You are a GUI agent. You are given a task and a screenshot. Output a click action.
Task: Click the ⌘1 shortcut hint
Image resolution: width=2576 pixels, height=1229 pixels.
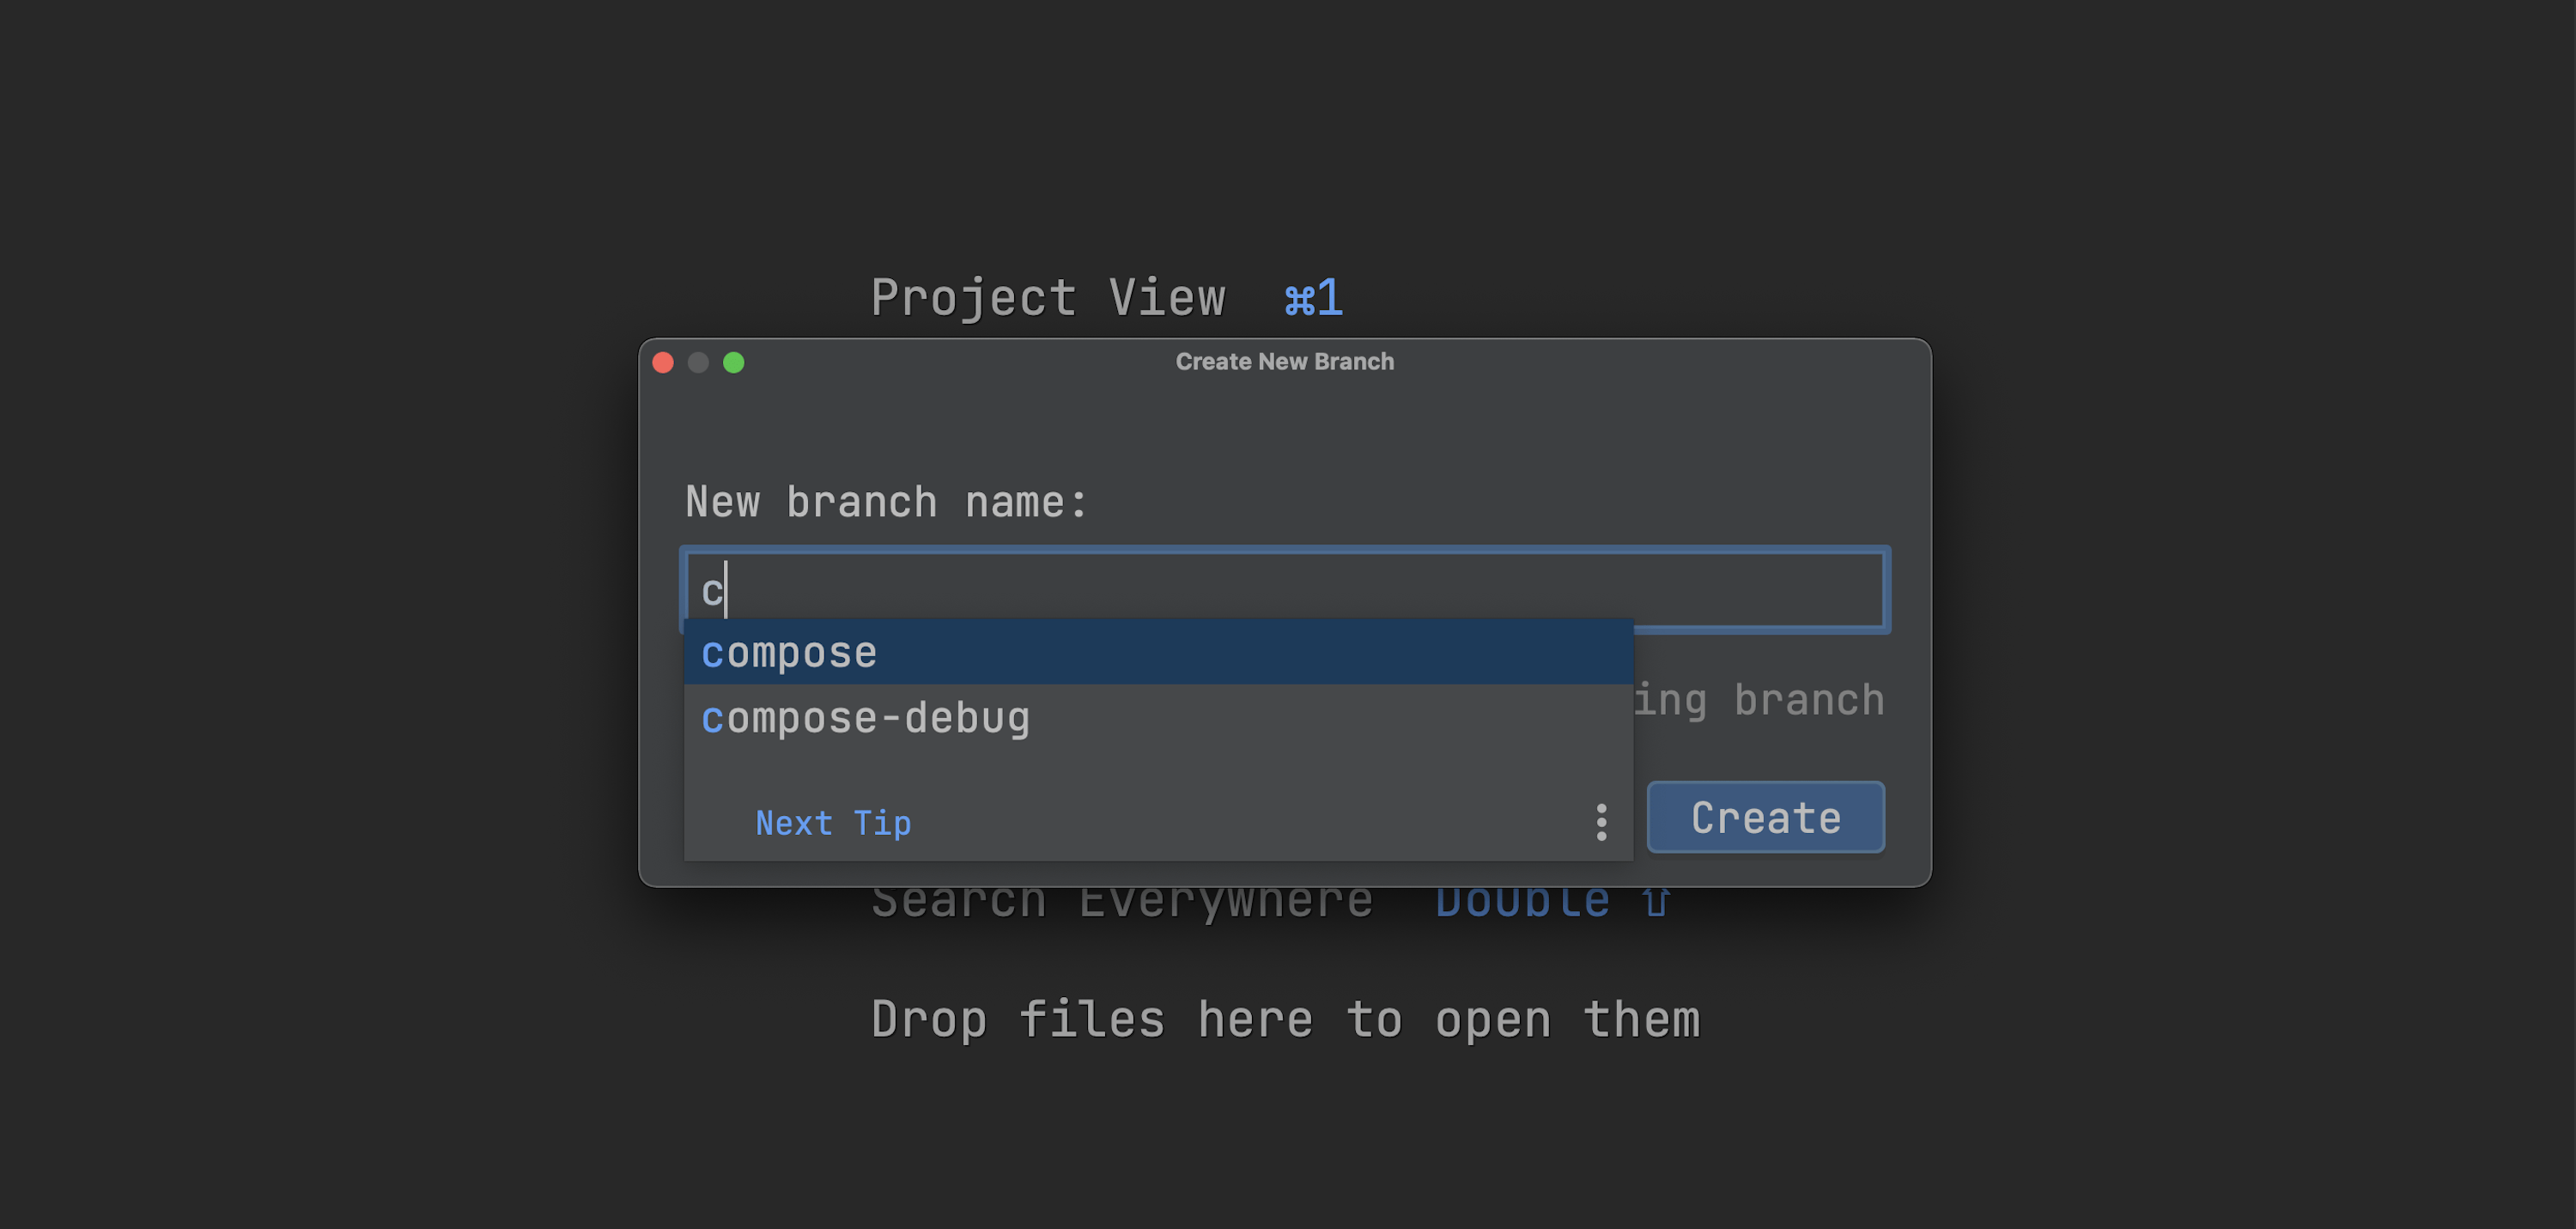pyautogui.click(x=1314, y=298)
